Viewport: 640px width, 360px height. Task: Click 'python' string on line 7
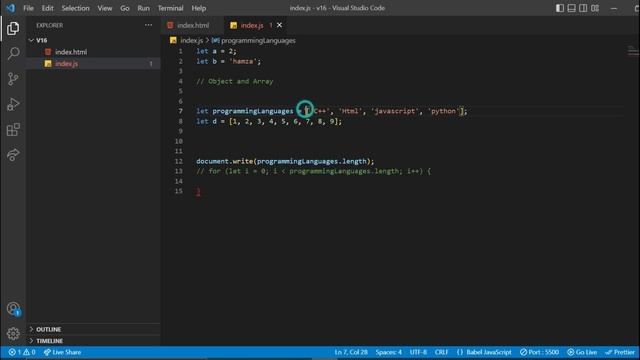pyautogui.click(x=443, y=111)
